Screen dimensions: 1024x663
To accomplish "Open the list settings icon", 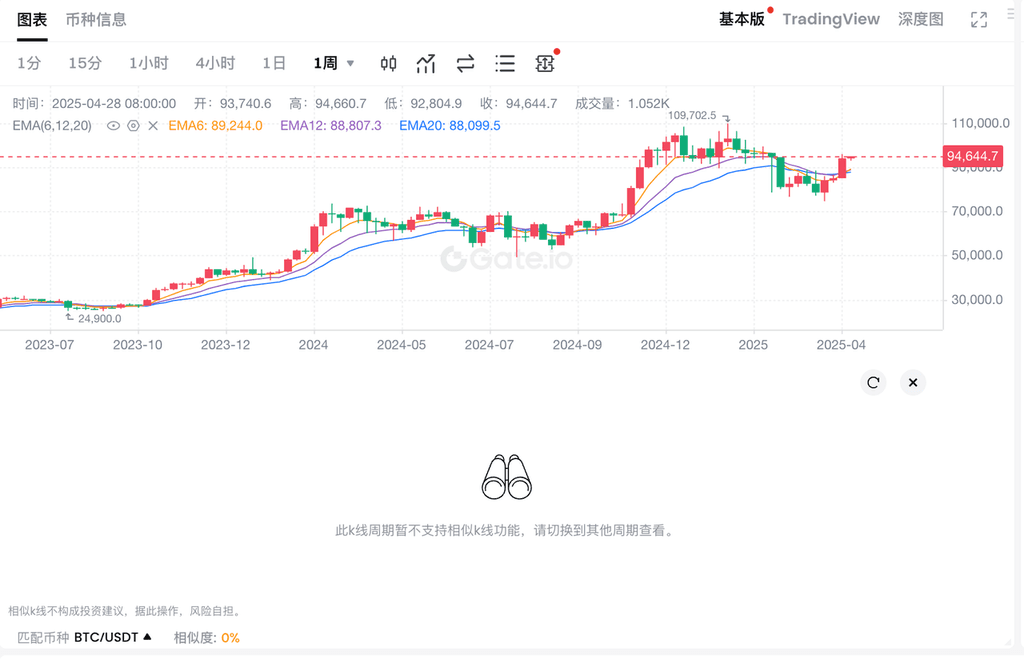I will pos(505,64).
